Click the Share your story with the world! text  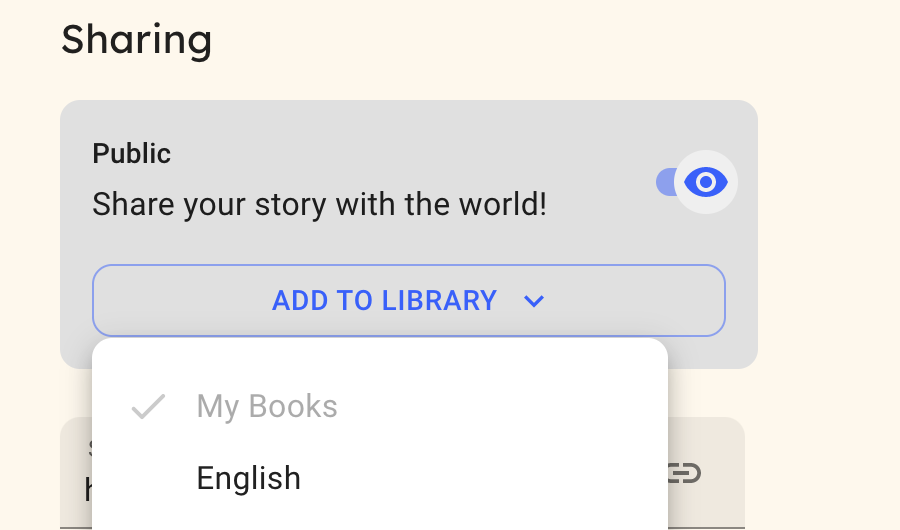(319, 204)
